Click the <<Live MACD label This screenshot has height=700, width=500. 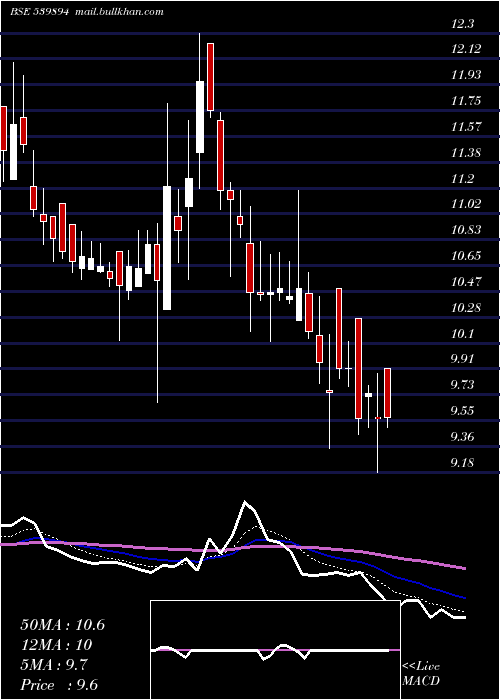(x=421, y=674)
